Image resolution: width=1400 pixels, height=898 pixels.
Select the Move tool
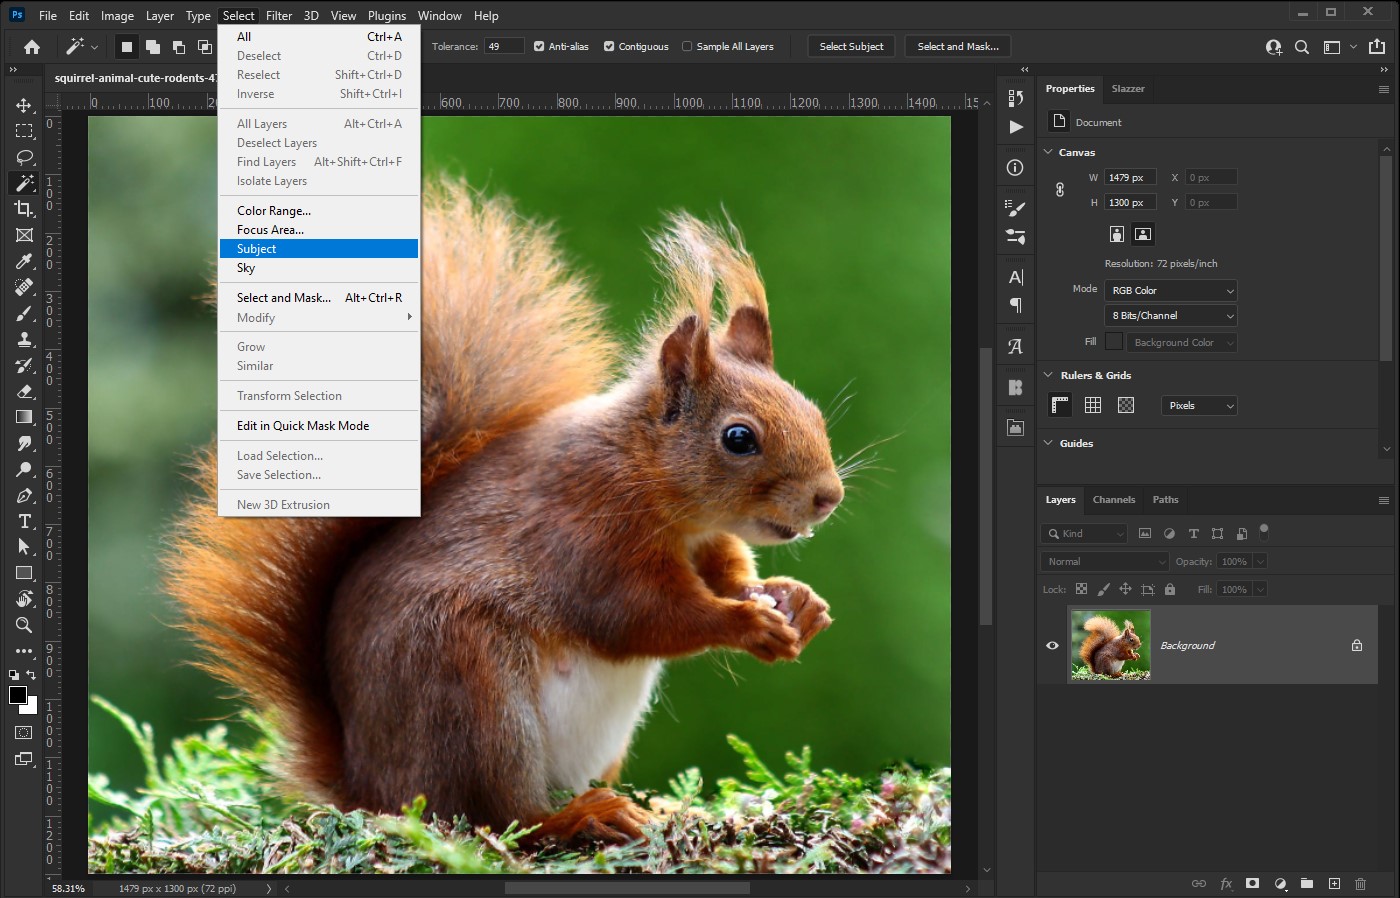pos(24,105)
